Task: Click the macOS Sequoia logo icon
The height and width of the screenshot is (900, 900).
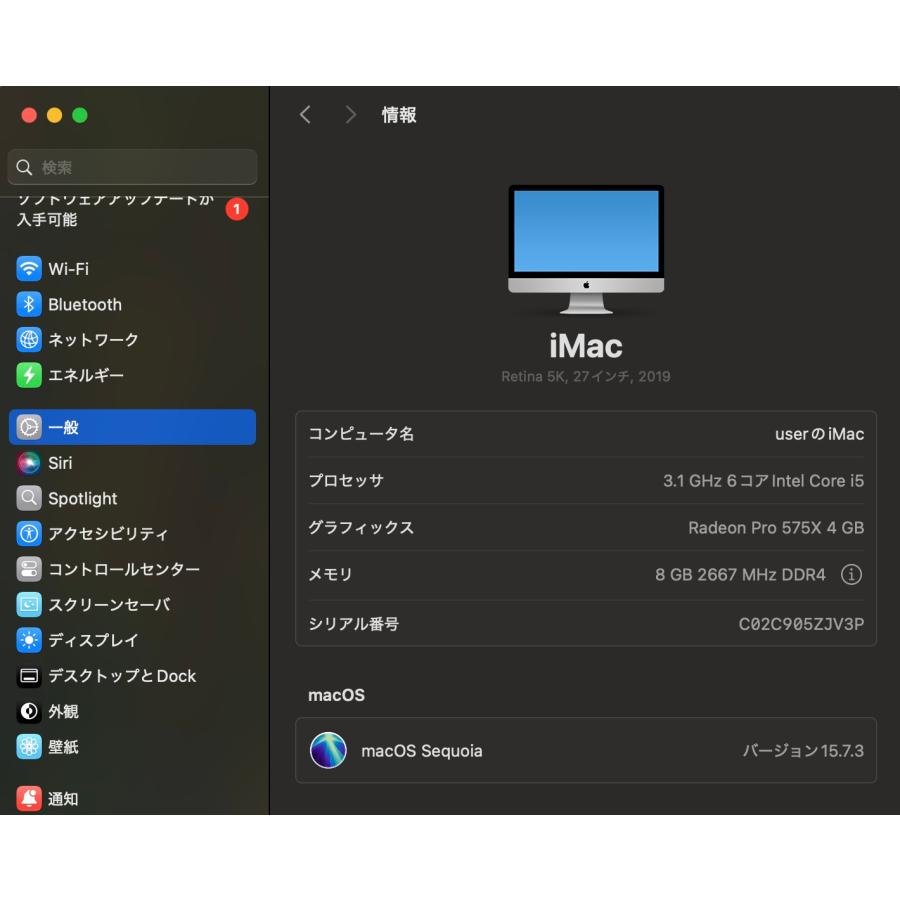Action: (328, 750)
